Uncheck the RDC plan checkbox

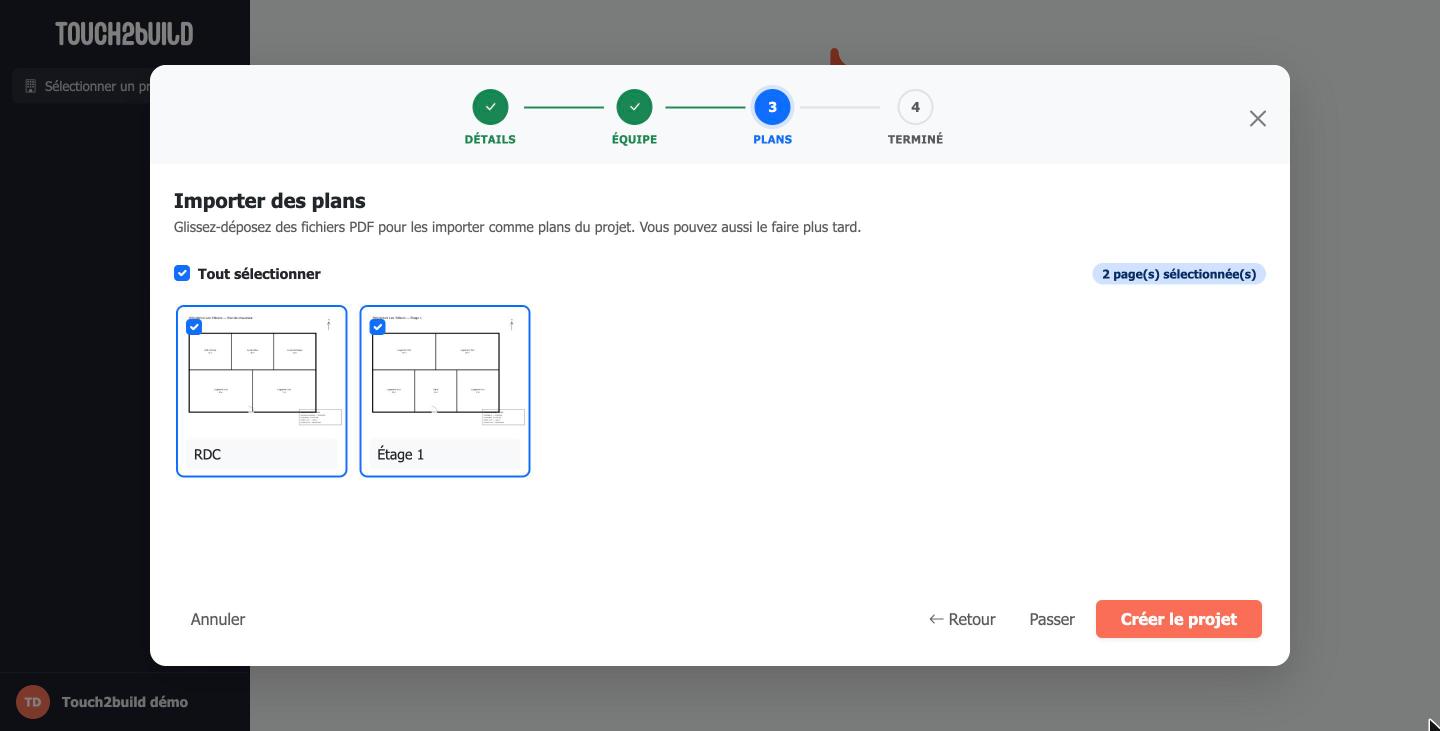[x=194, y=326]
